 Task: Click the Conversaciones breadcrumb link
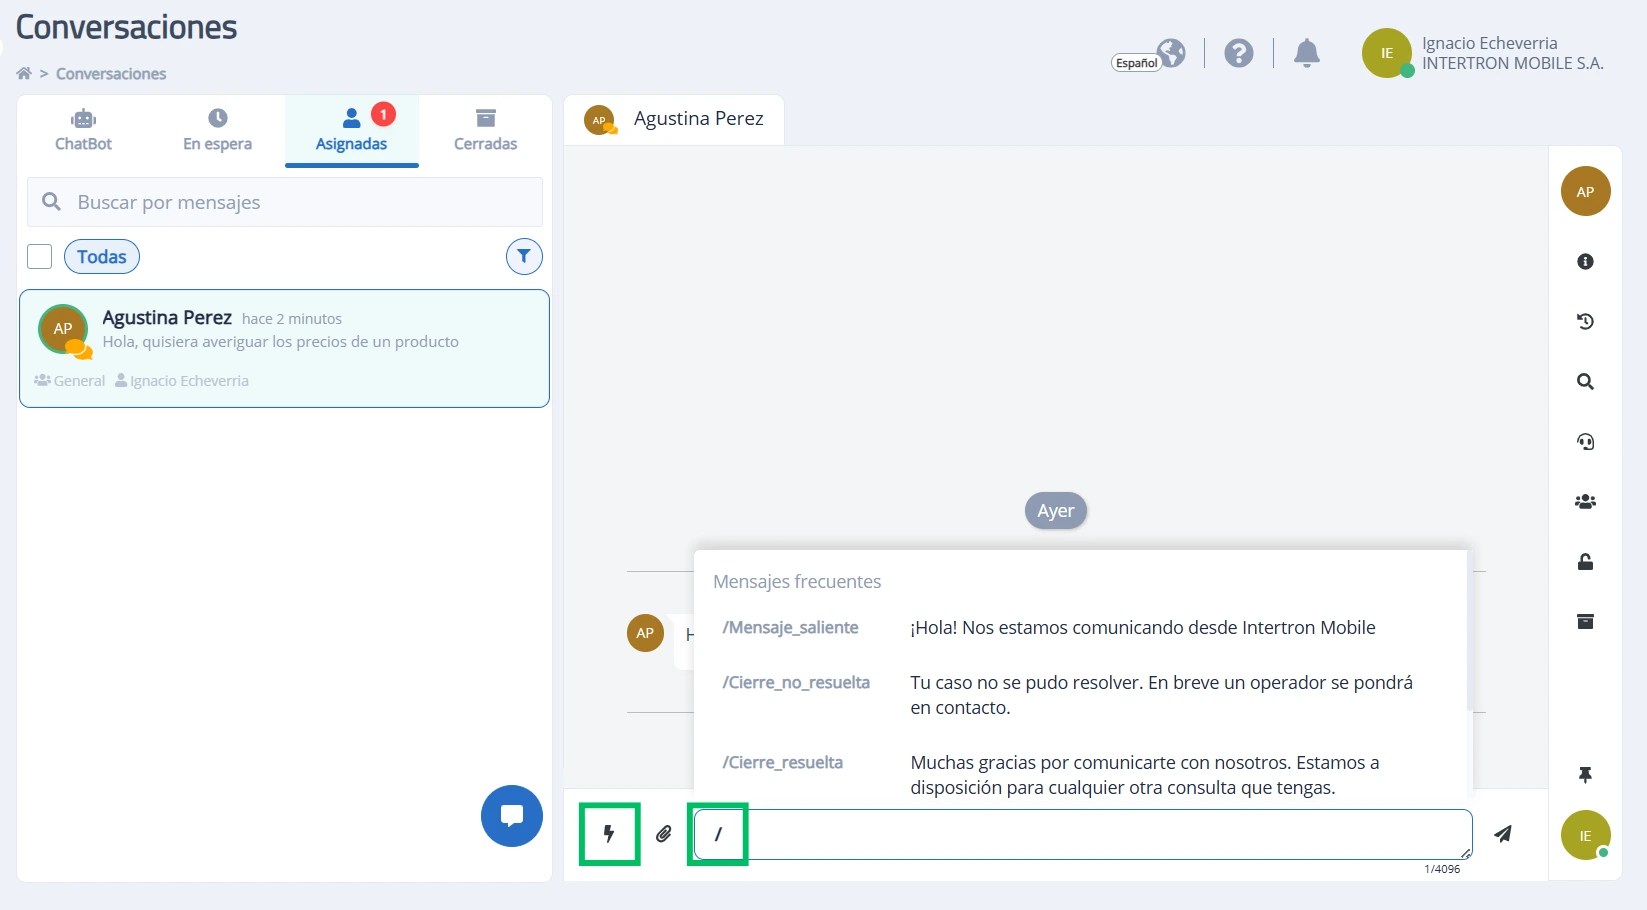point(111,74)
